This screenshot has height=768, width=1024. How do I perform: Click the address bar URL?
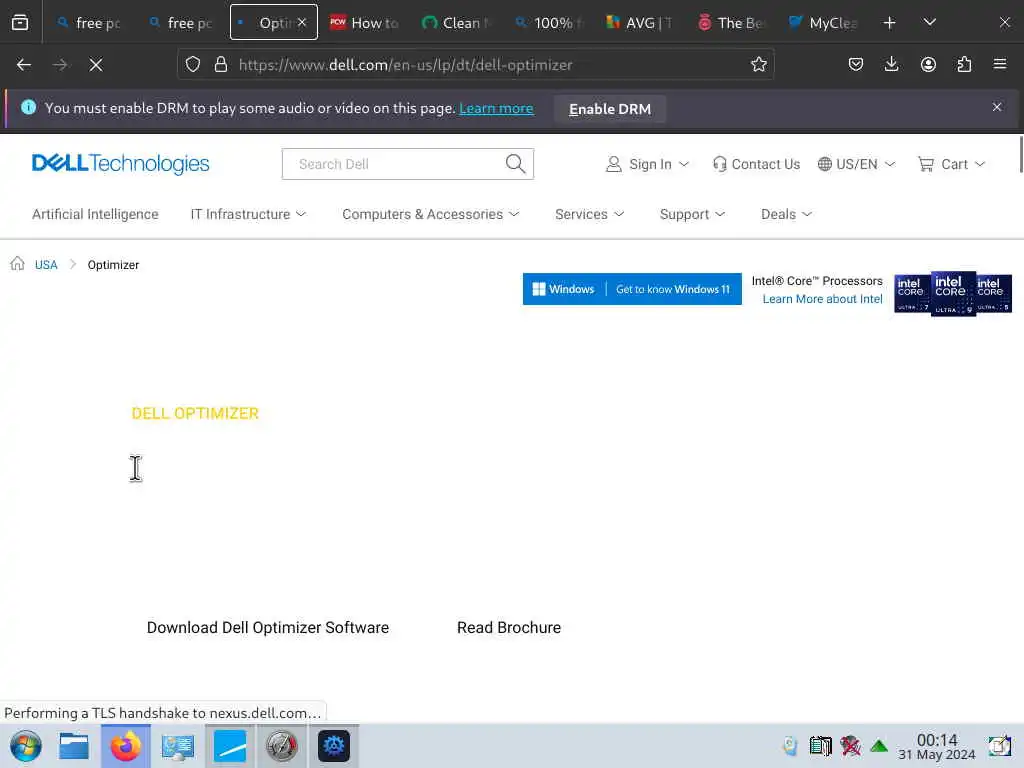coord(405,65)
